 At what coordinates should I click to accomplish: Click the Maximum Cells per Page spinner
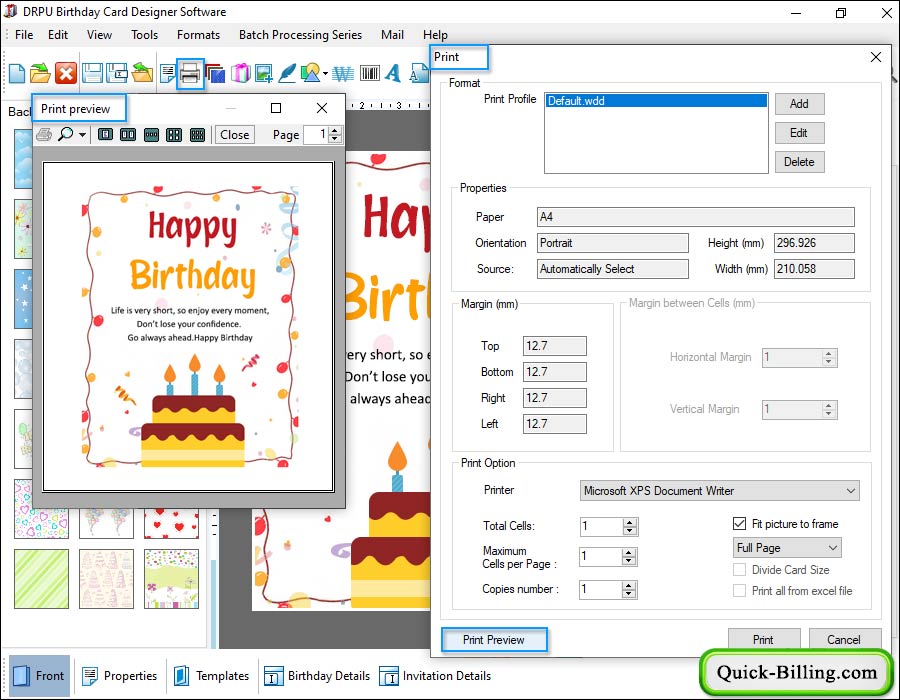point(630,556)
